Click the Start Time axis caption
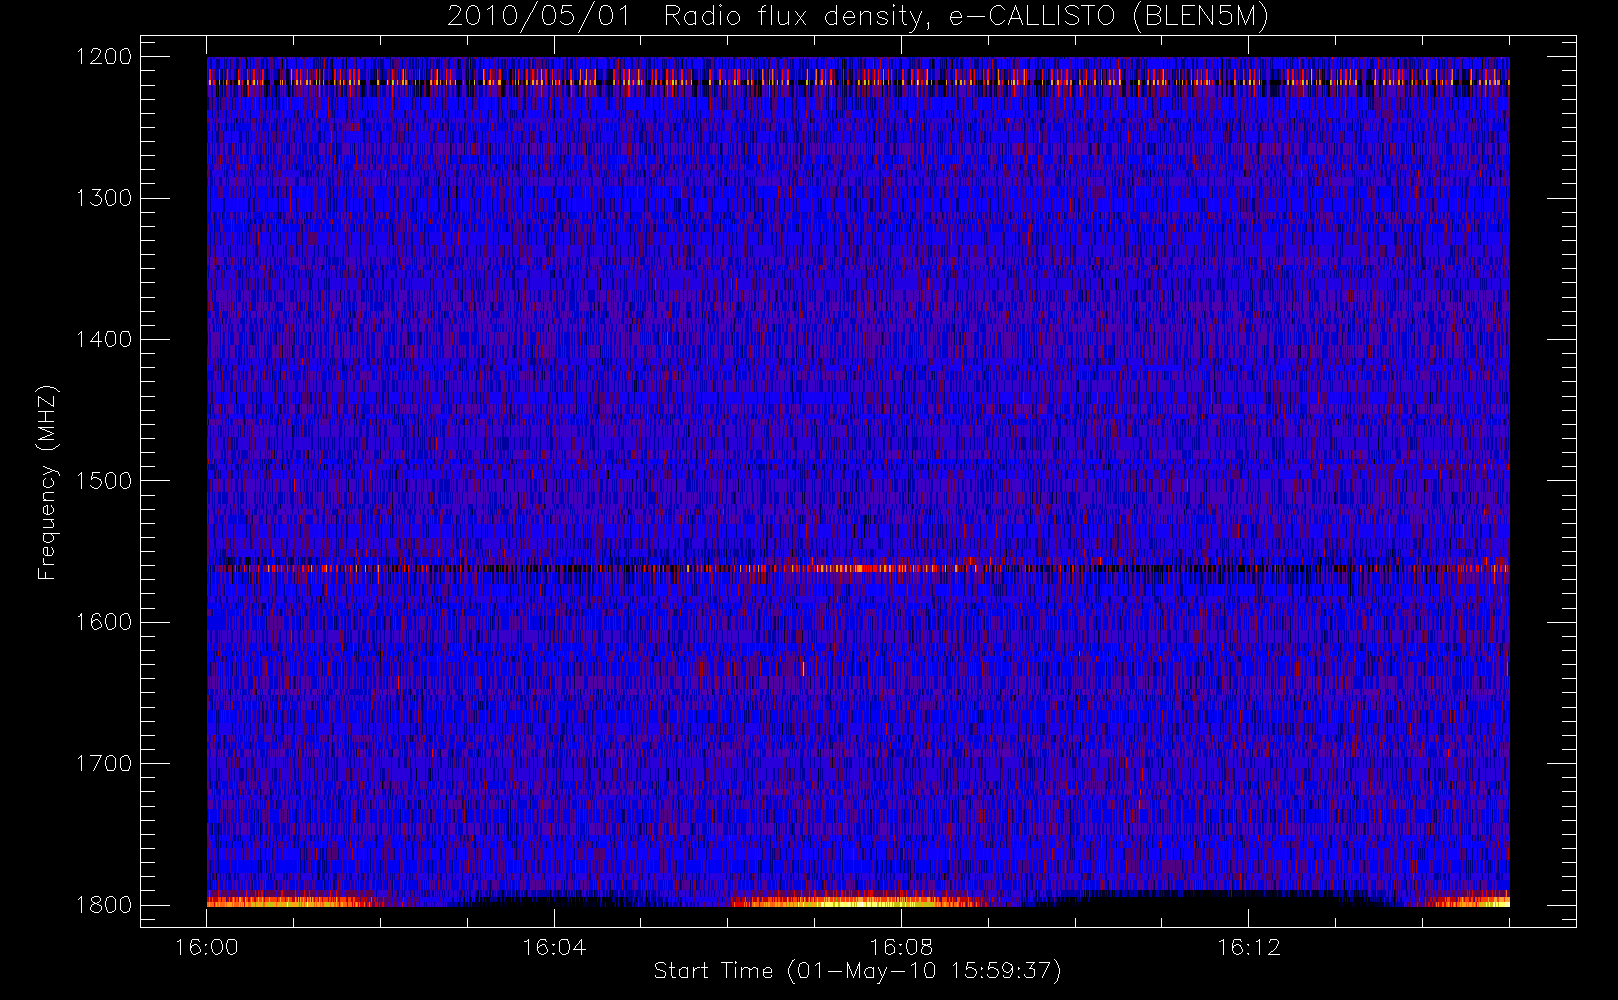 pos(857,971)
